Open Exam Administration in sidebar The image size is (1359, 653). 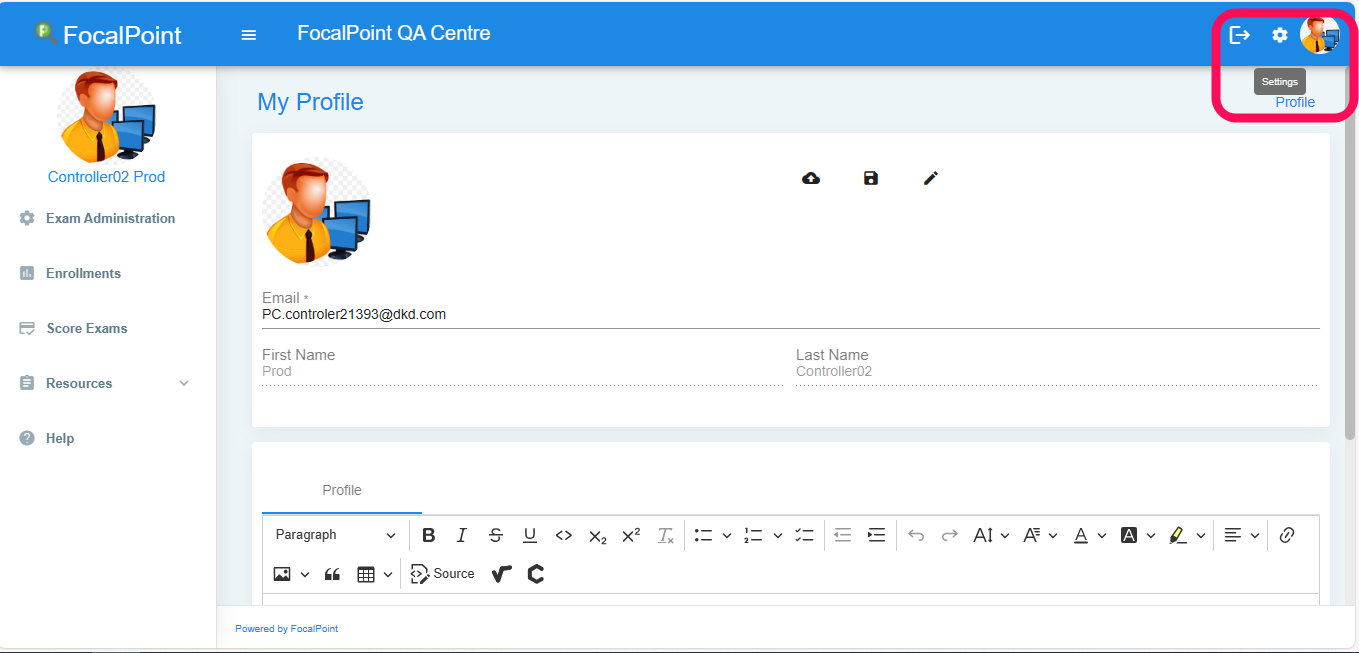tap(108, 218)
